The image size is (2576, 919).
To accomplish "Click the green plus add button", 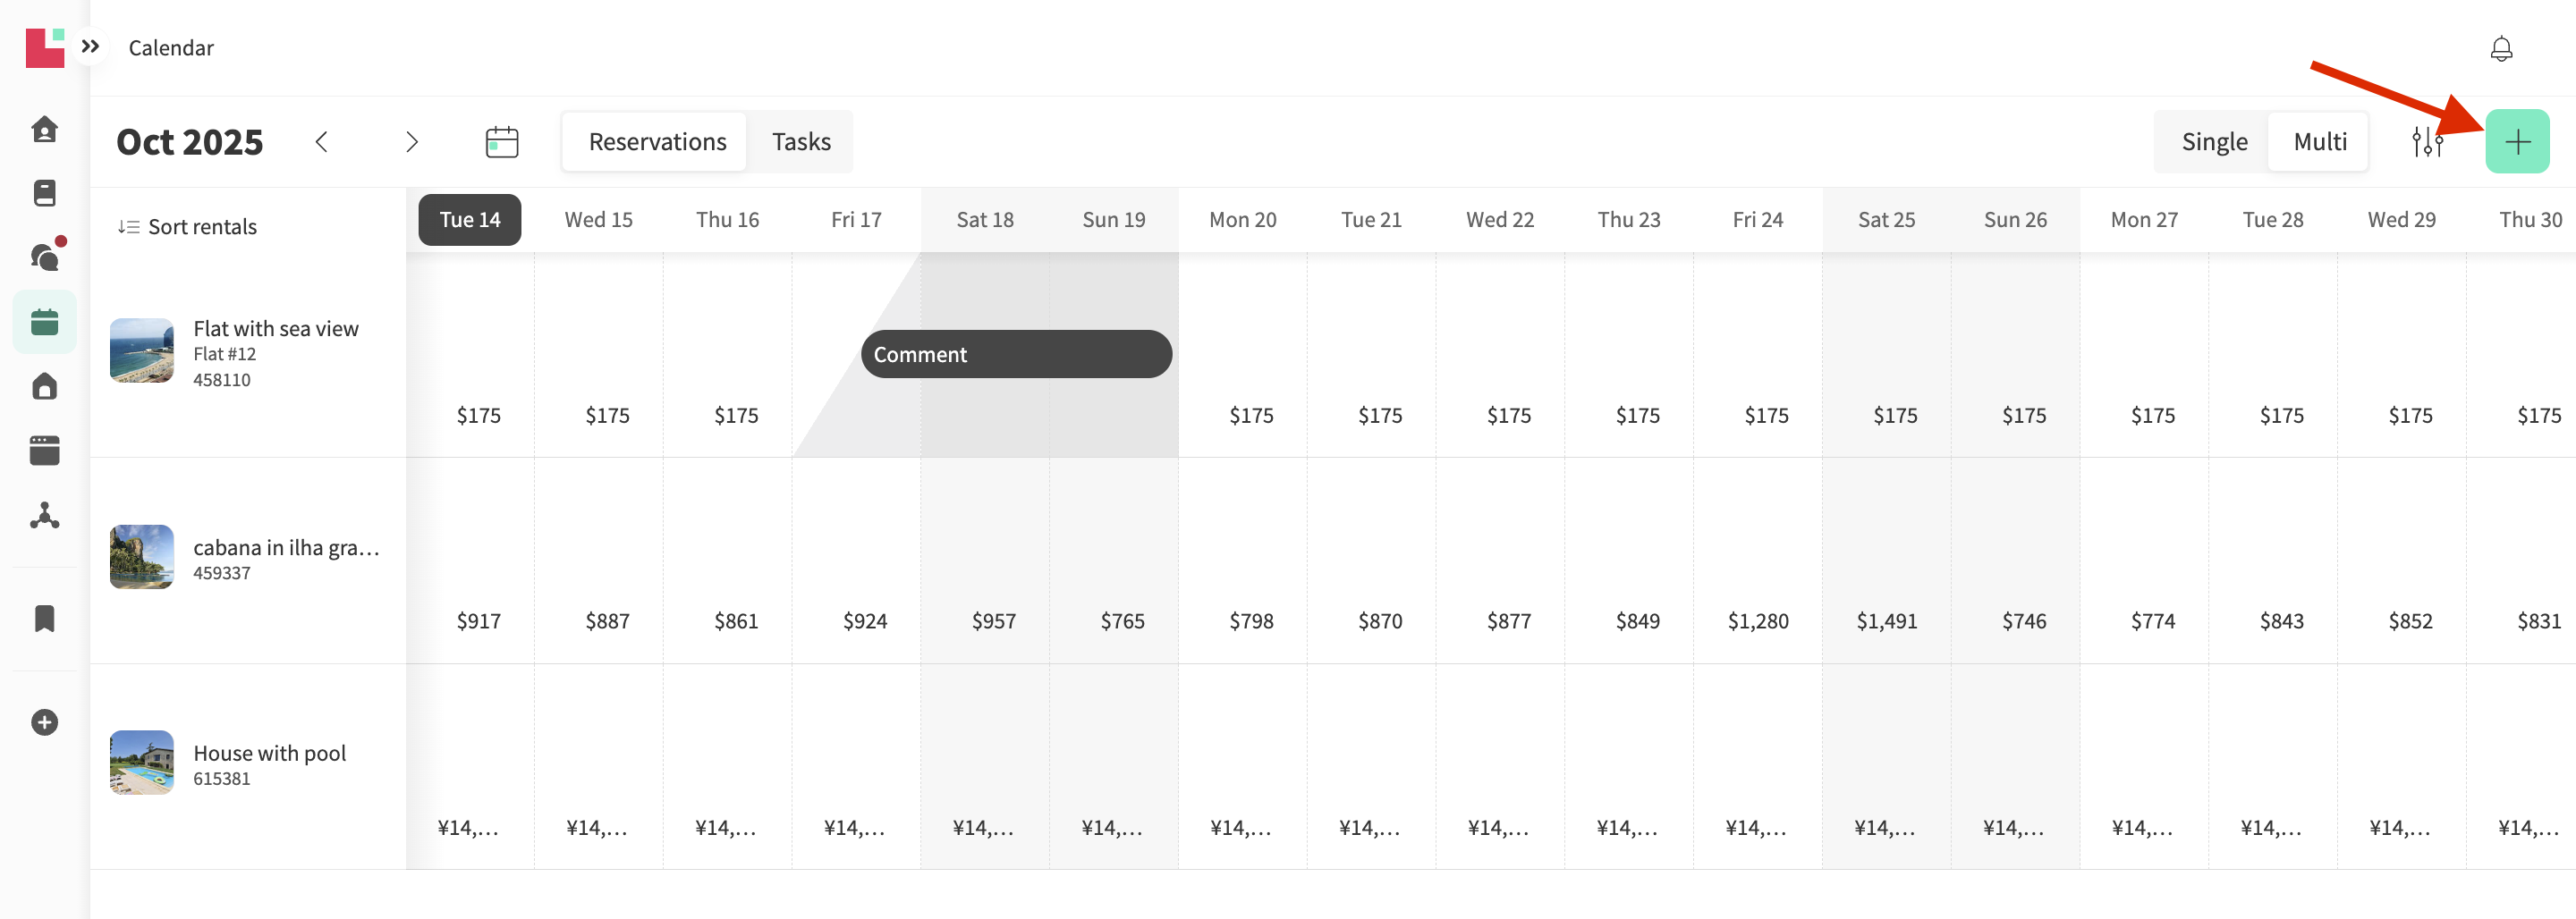I will click(2516, 142).
